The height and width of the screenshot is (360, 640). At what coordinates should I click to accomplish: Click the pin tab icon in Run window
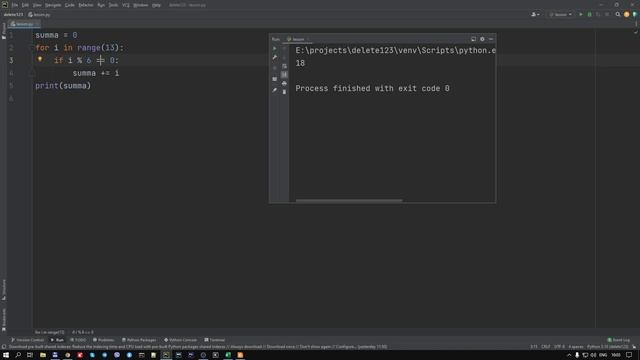pyautogui.click(x=275, y=90)
